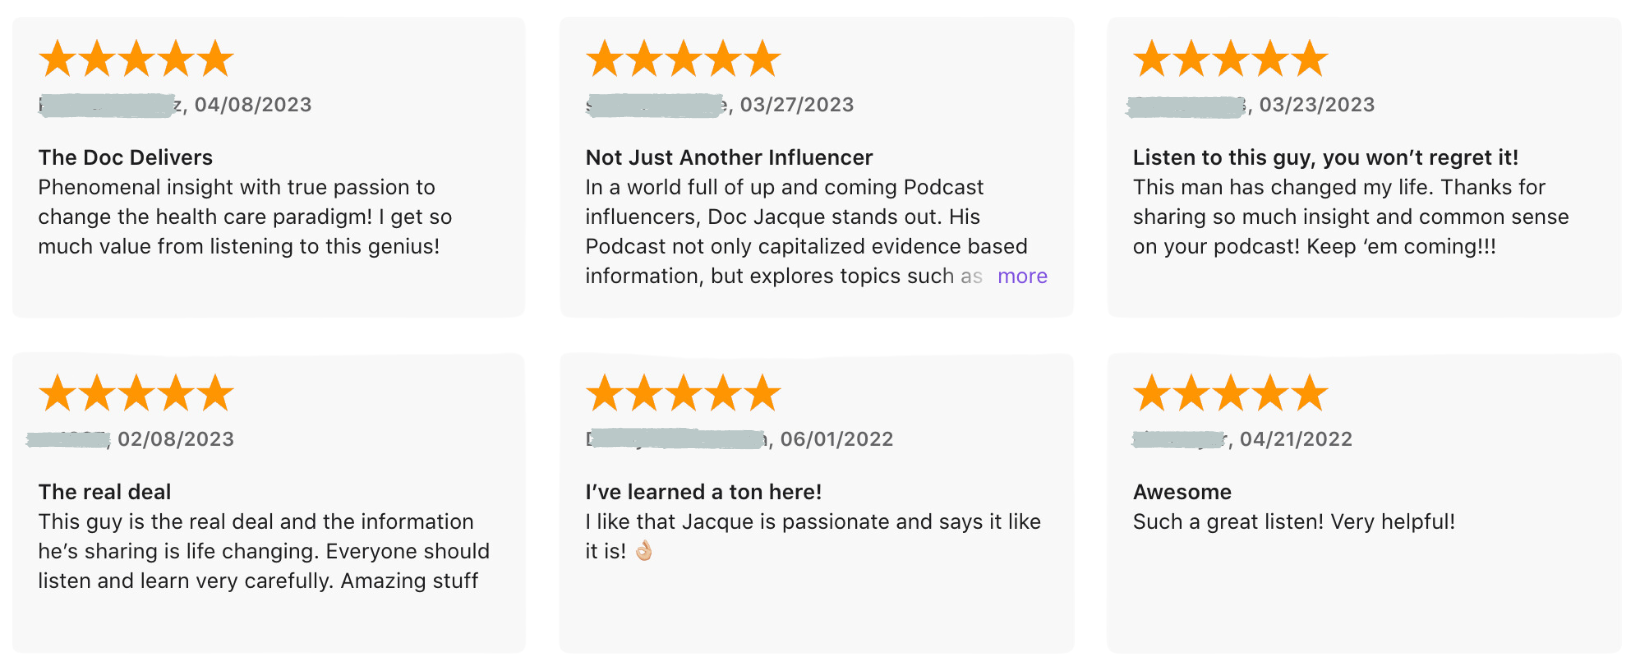Image resolution: width=1640 pixels, height=667 pixels.
Task: Click the star rating of the Awesome review
Action: [1230, 393]
